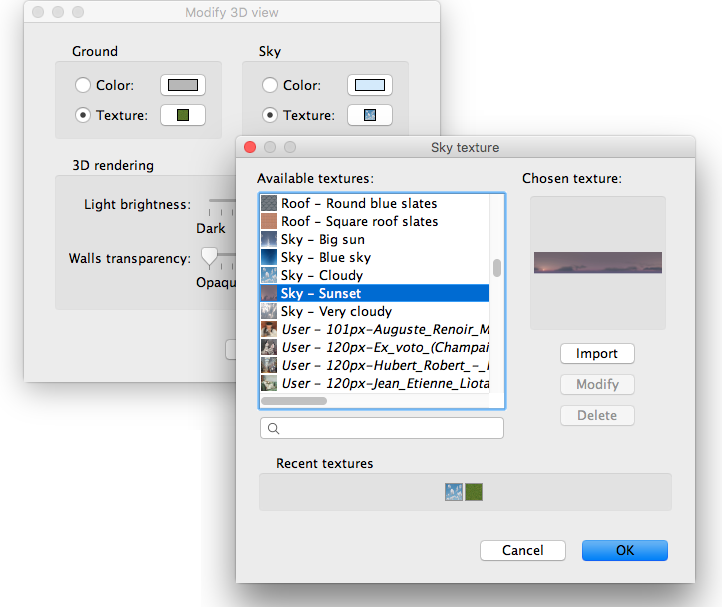
Task: Pick the Sky - Cloudy texture
Action: point(321,276)
